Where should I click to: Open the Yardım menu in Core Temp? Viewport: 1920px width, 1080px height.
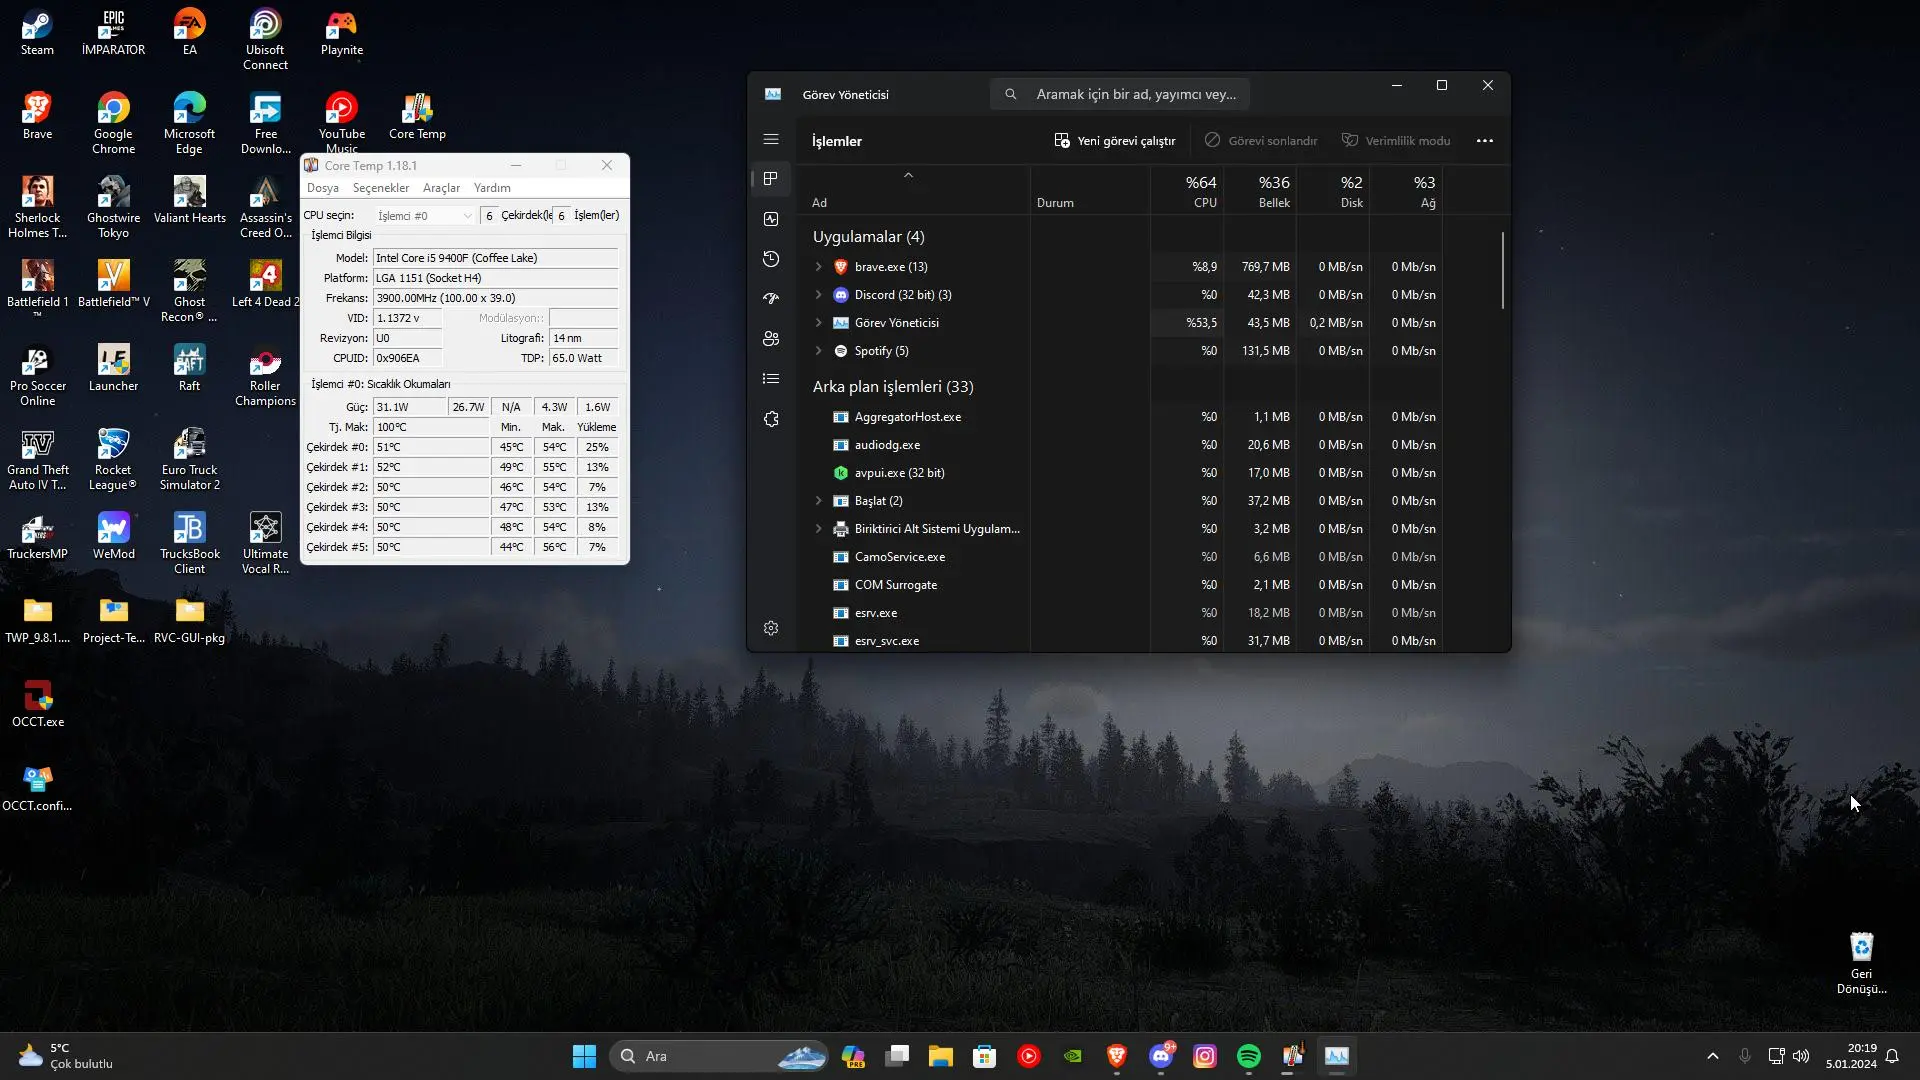click(x=492, y=188)
